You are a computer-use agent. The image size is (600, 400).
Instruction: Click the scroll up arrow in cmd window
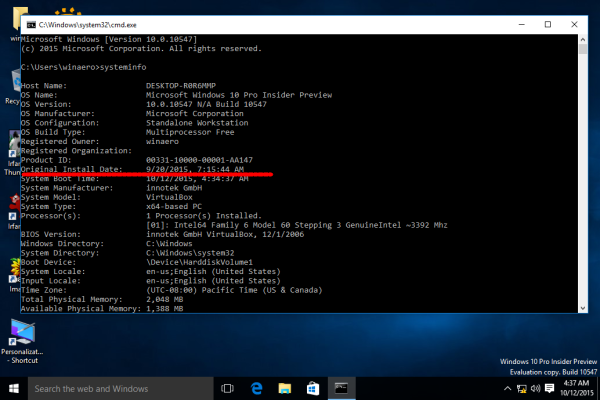pos(583,39)
